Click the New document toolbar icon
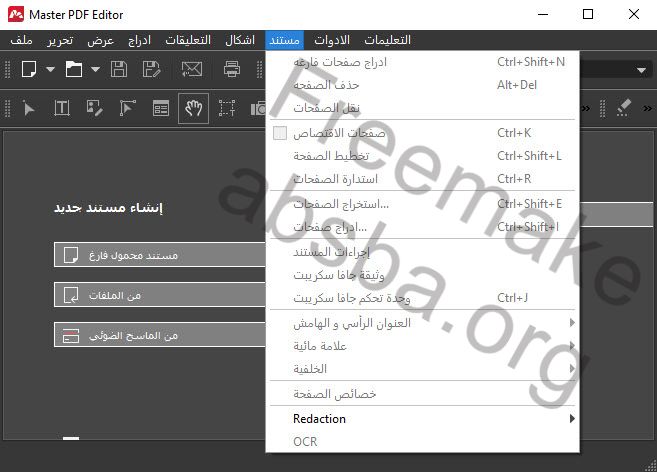 [x=29, y=69]
